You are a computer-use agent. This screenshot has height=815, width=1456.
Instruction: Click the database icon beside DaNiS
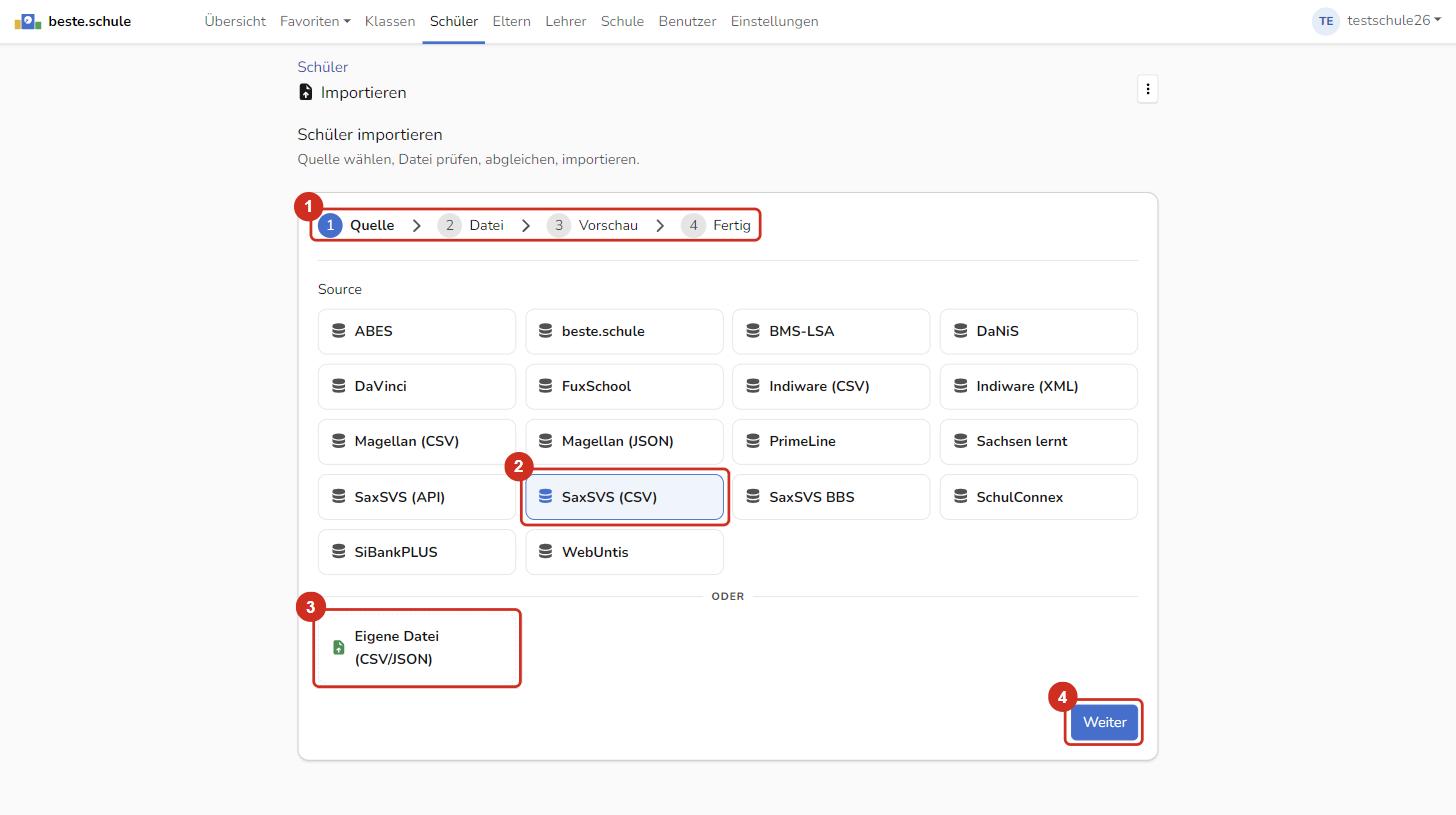960,331
